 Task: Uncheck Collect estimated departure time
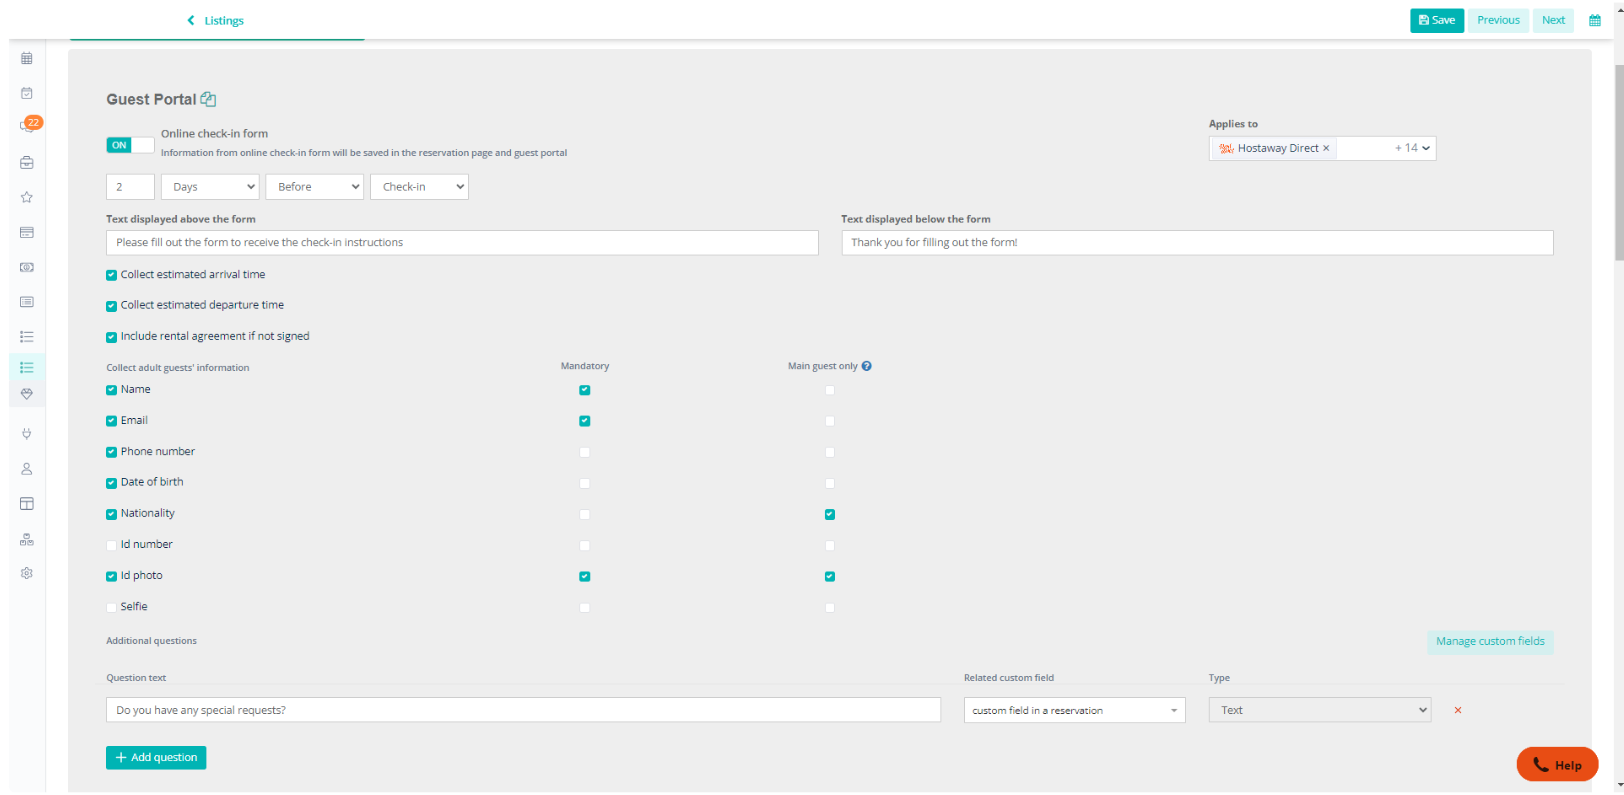tap(111, 306)
